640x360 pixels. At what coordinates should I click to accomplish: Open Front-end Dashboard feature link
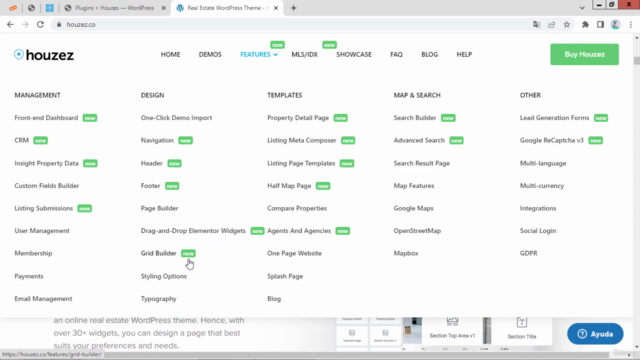[x=46, y=118]
